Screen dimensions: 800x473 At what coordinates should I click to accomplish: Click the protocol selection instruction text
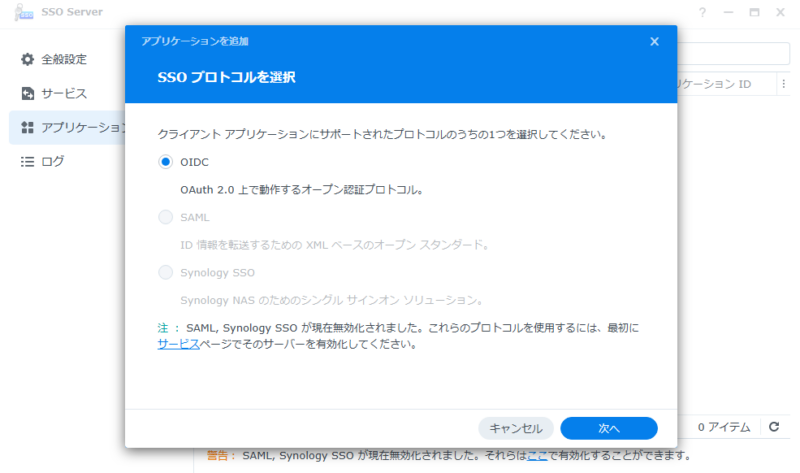382,134
